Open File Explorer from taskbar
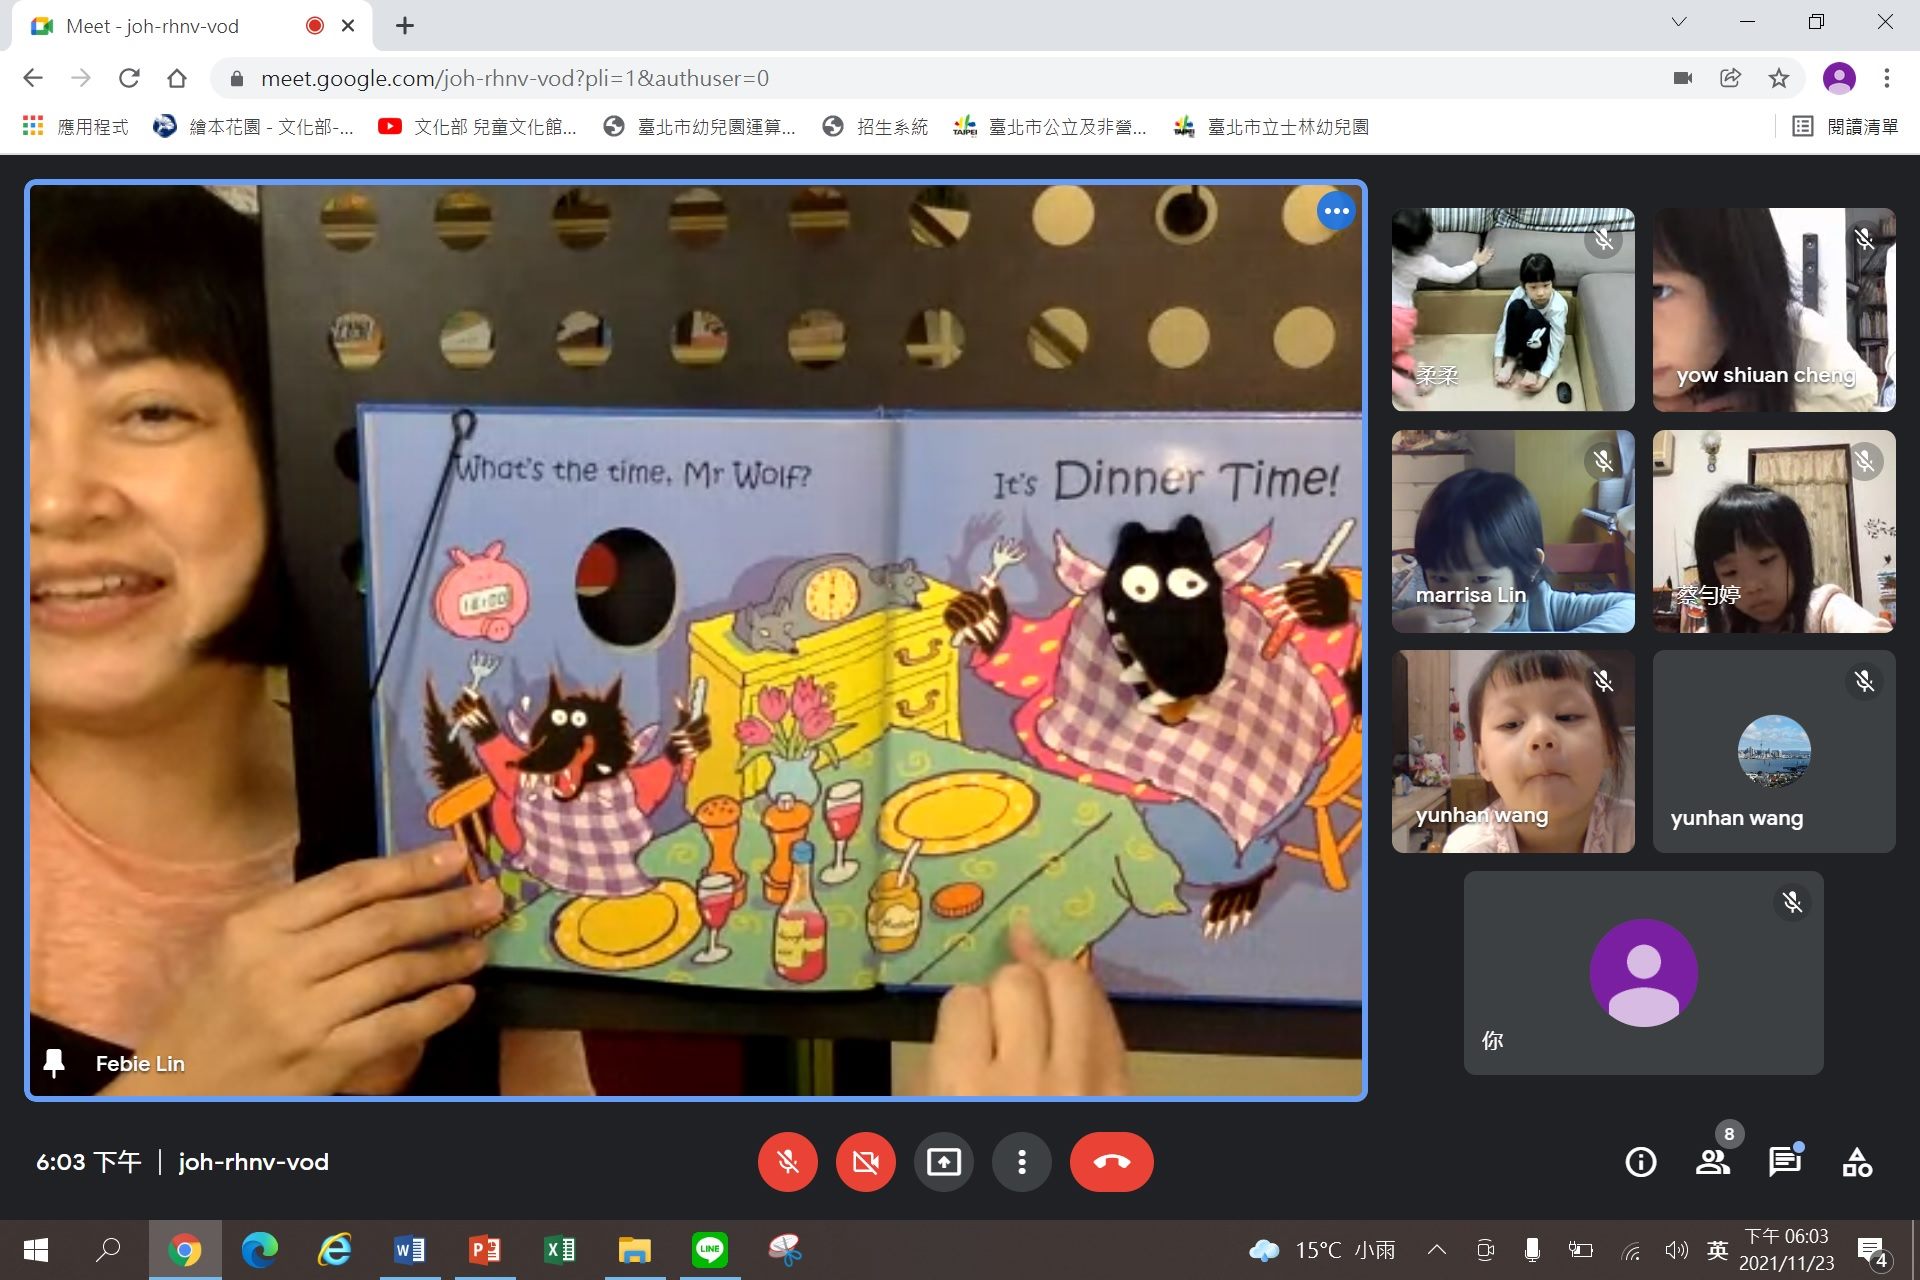Image resolution: width=1920 pixels, height=1280 pixels. tap(635, 1250)
